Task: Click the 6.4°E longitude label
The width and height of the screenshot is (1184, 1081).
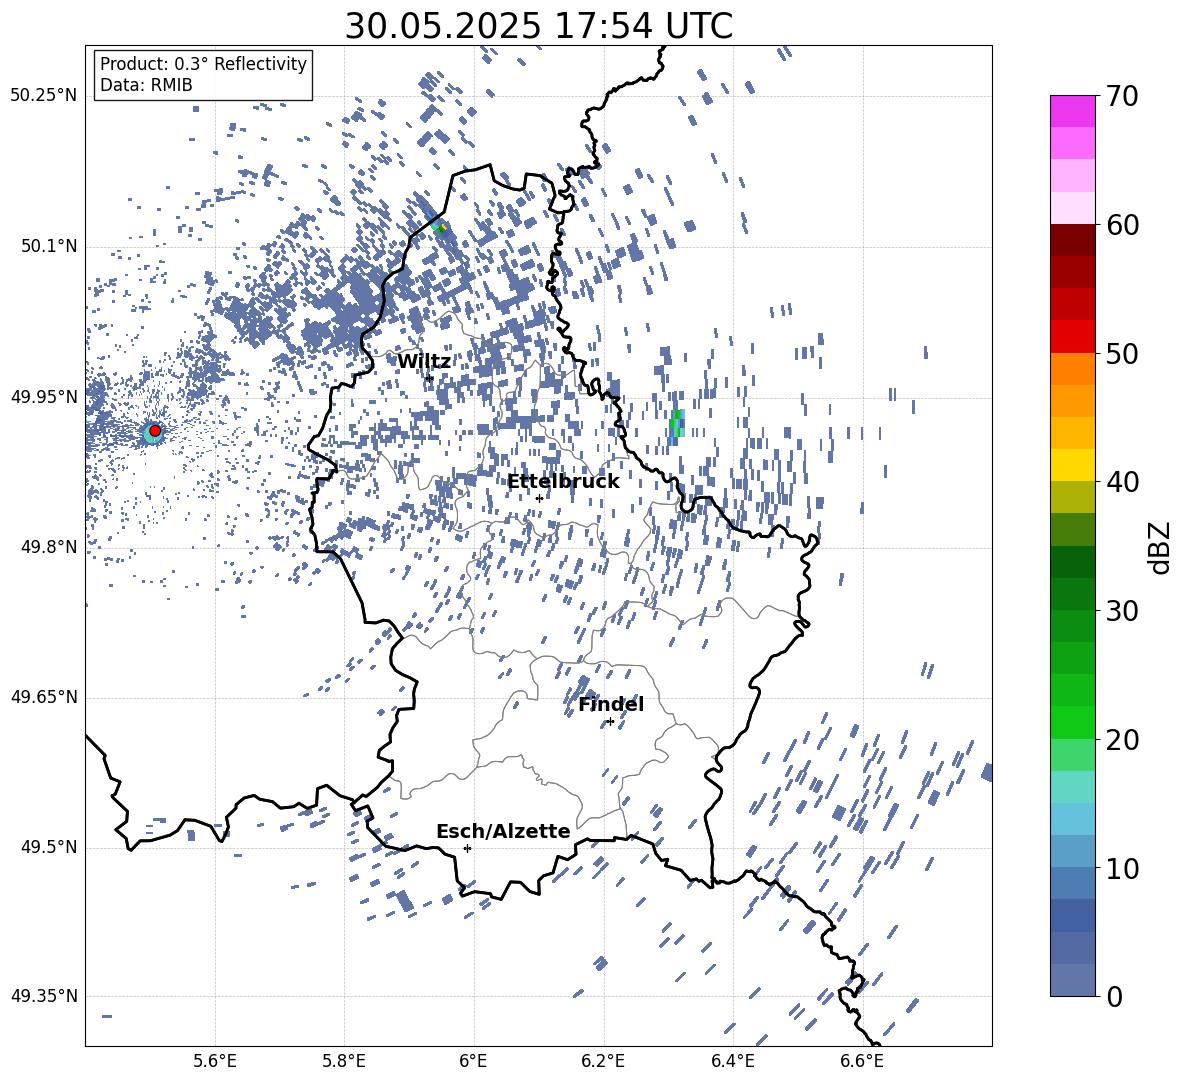Action: click(732, 1061)
